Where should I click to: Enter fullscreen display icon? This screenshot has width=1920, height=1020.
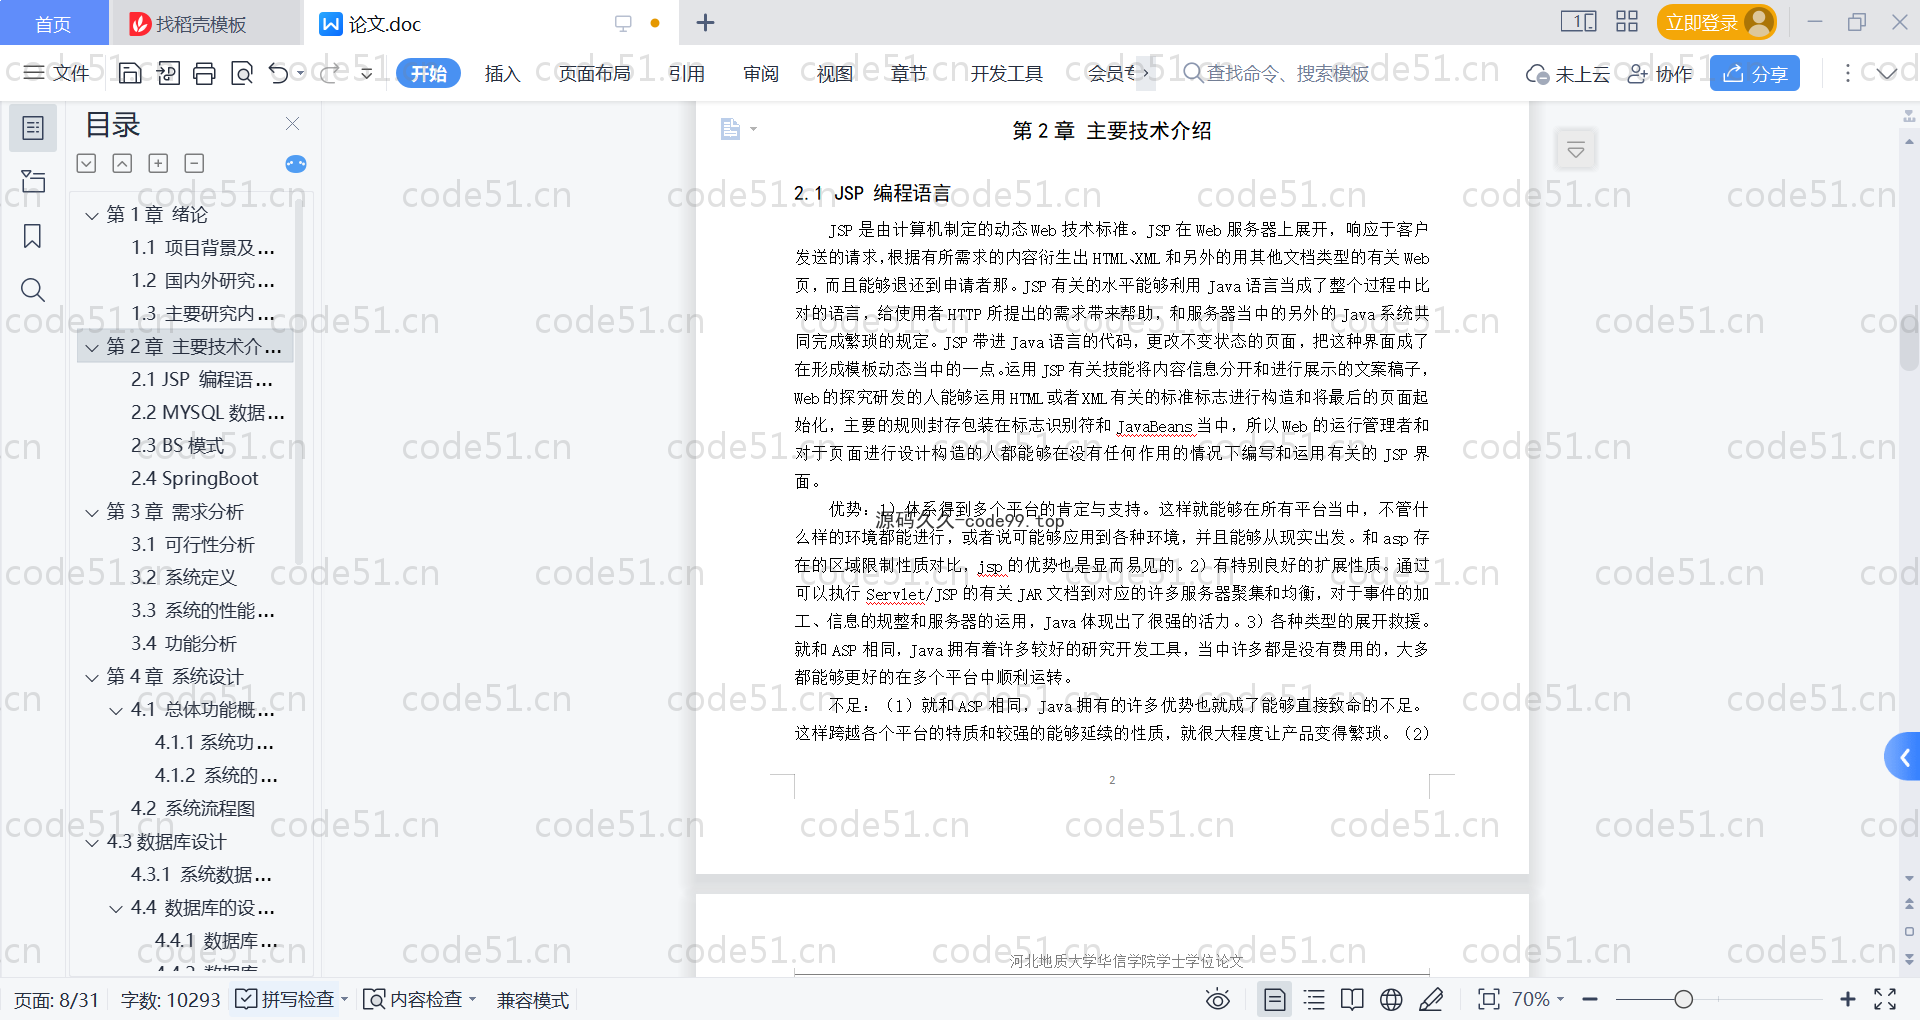coord(1885,999)
